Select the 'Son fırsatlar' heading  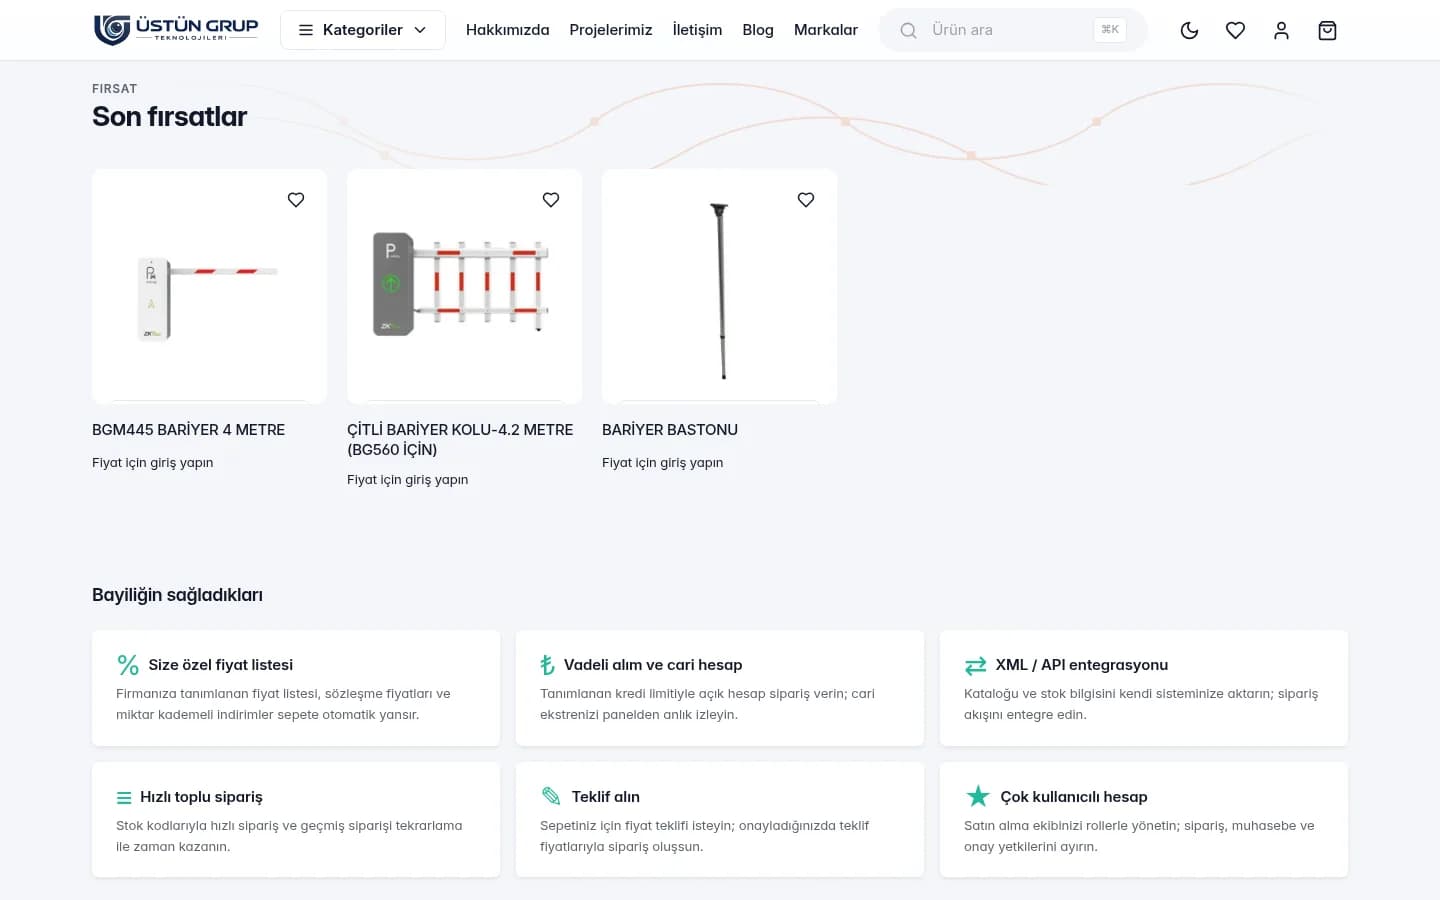(169, 117)
